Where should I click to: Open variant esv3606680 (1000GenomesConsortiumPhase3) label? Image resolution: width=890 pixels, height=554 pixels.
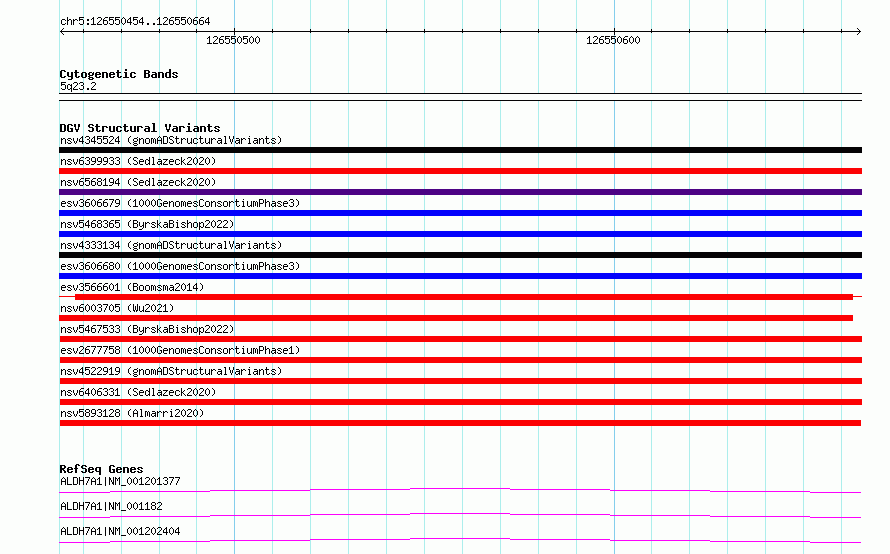tap(180, 266)
